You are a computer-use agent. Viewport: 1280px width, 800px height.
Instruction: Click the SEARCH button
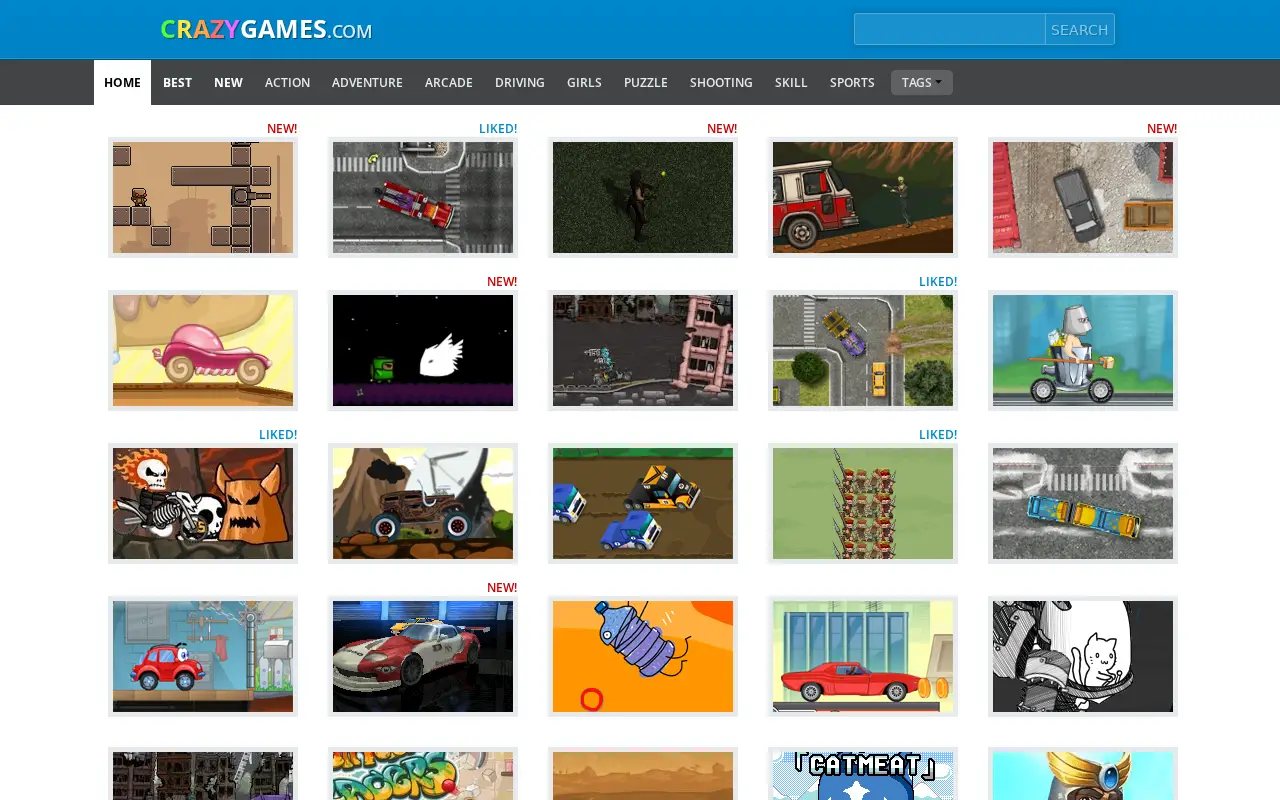(1080, 29)
